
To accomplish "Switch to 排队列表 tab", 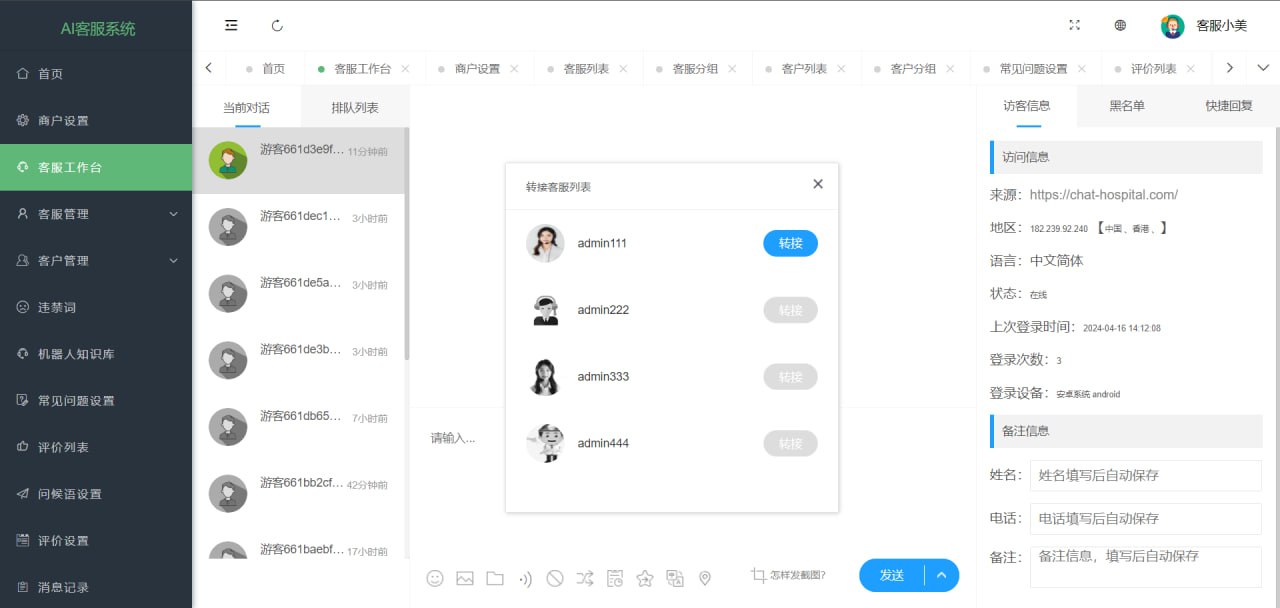I will (355, 108).
